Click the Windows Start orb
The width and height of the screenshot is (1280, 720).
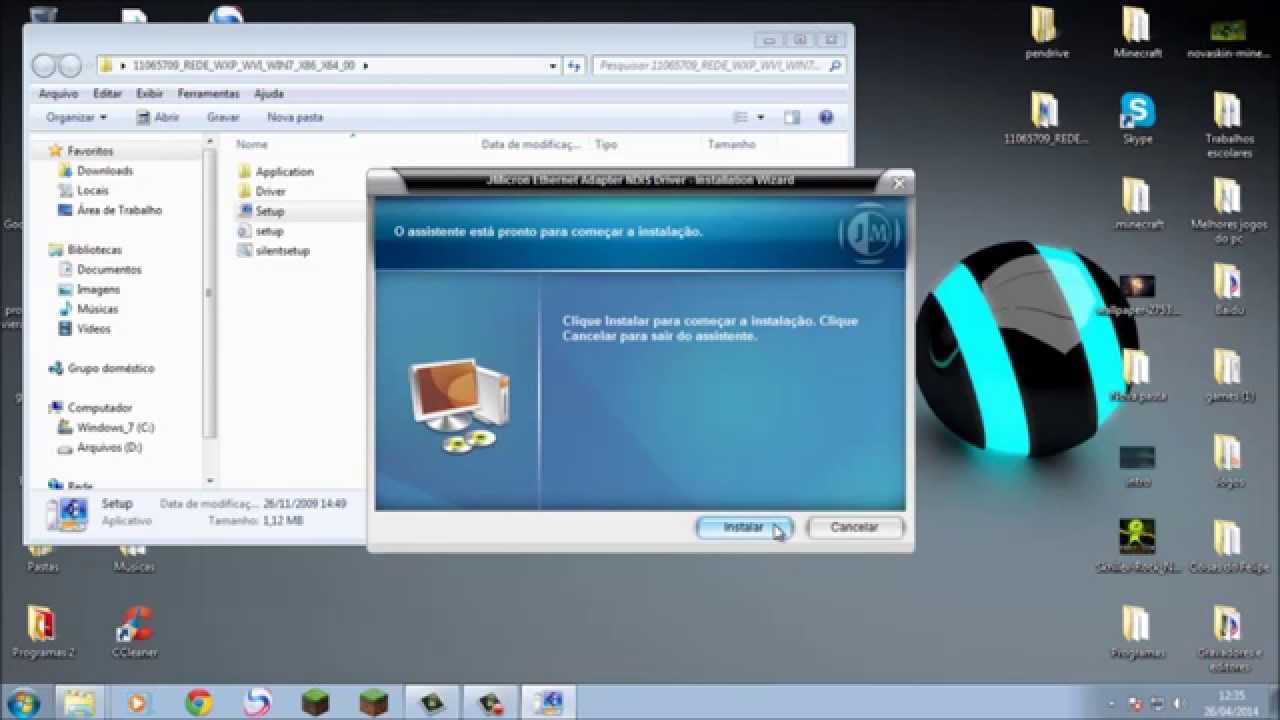[x=22, y=702]
